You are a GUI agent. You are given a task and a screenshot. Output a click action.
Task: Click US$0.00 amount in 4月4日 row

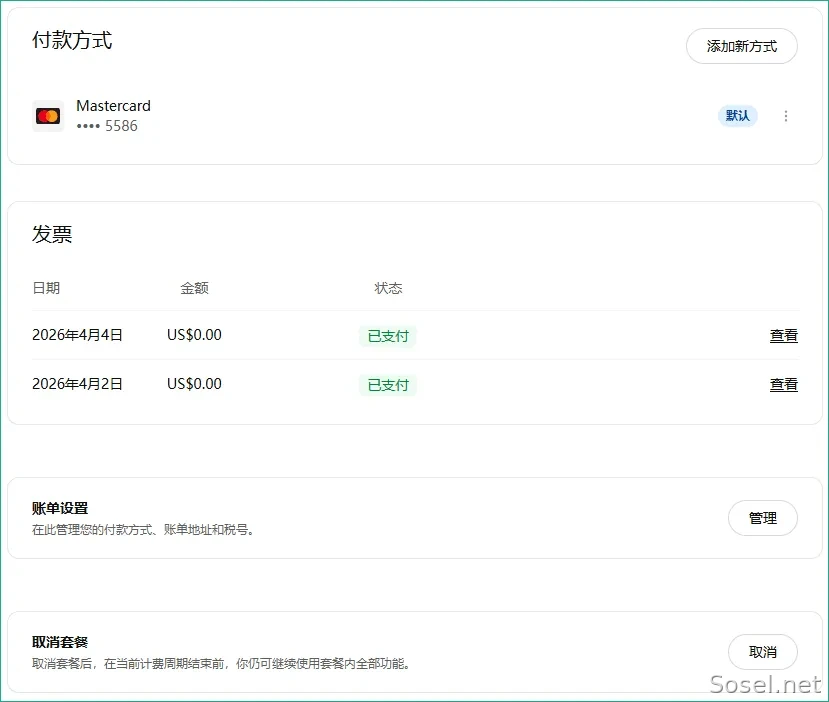[x=194, y=335]
